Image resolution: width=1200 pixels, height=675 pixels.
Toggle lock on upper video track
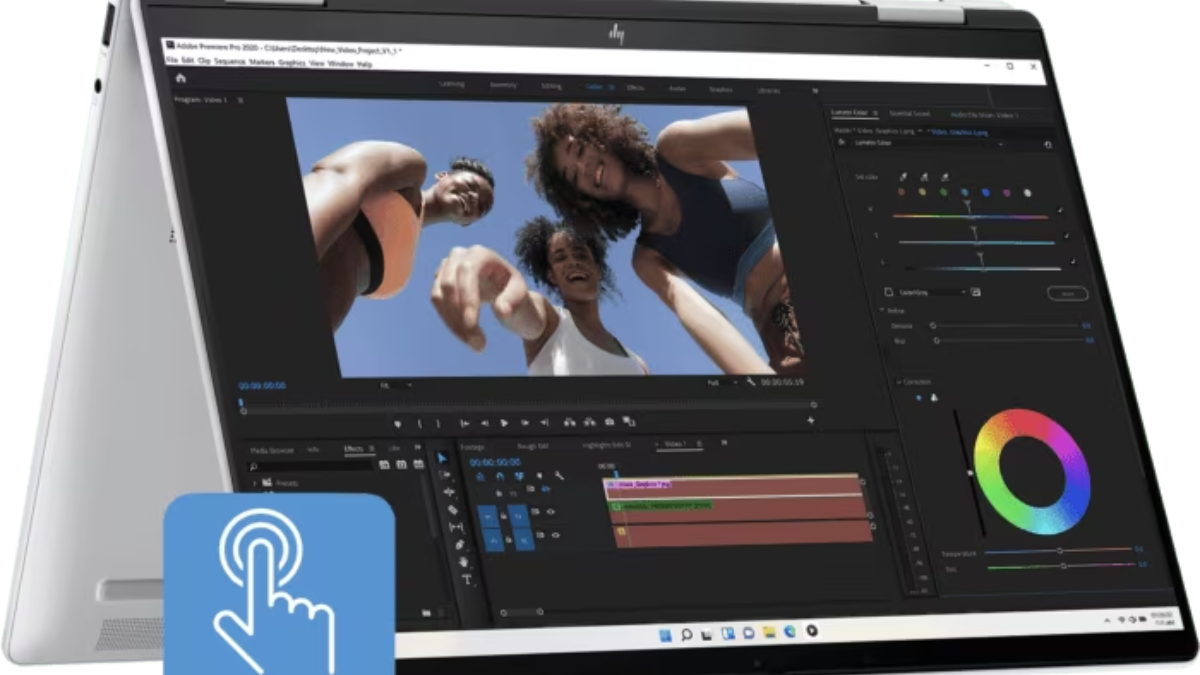504,514
